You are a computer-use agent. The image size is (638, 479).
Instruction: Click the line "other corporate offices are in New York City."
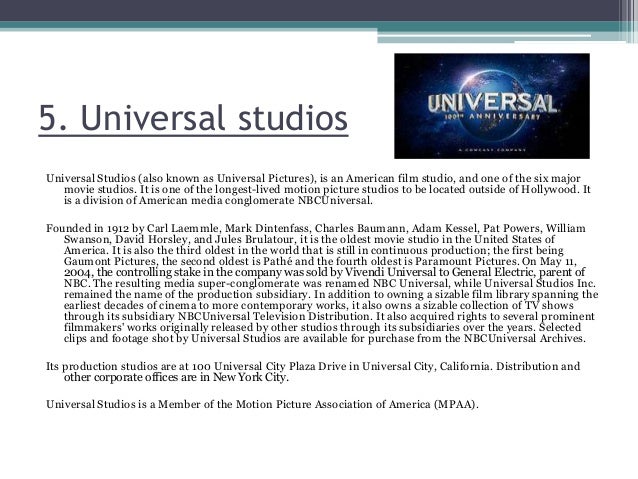tap(176, 377)
